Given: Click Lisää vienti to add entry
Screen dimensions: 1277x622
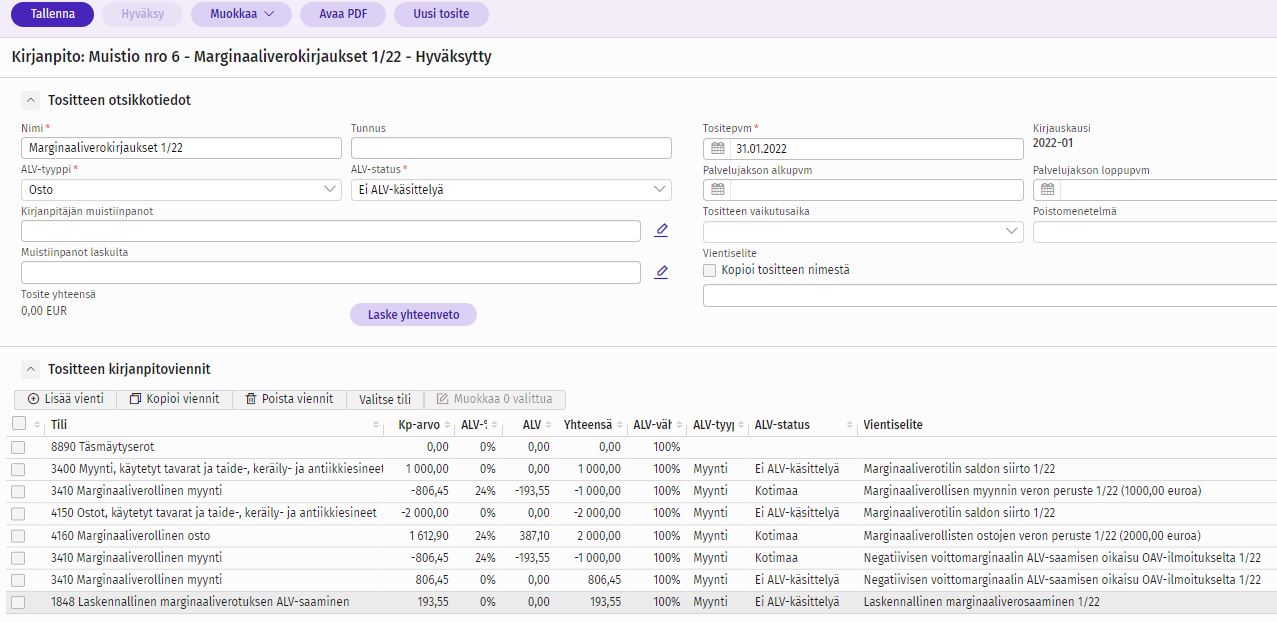Looking at the screenshot, I should [65, 399].
